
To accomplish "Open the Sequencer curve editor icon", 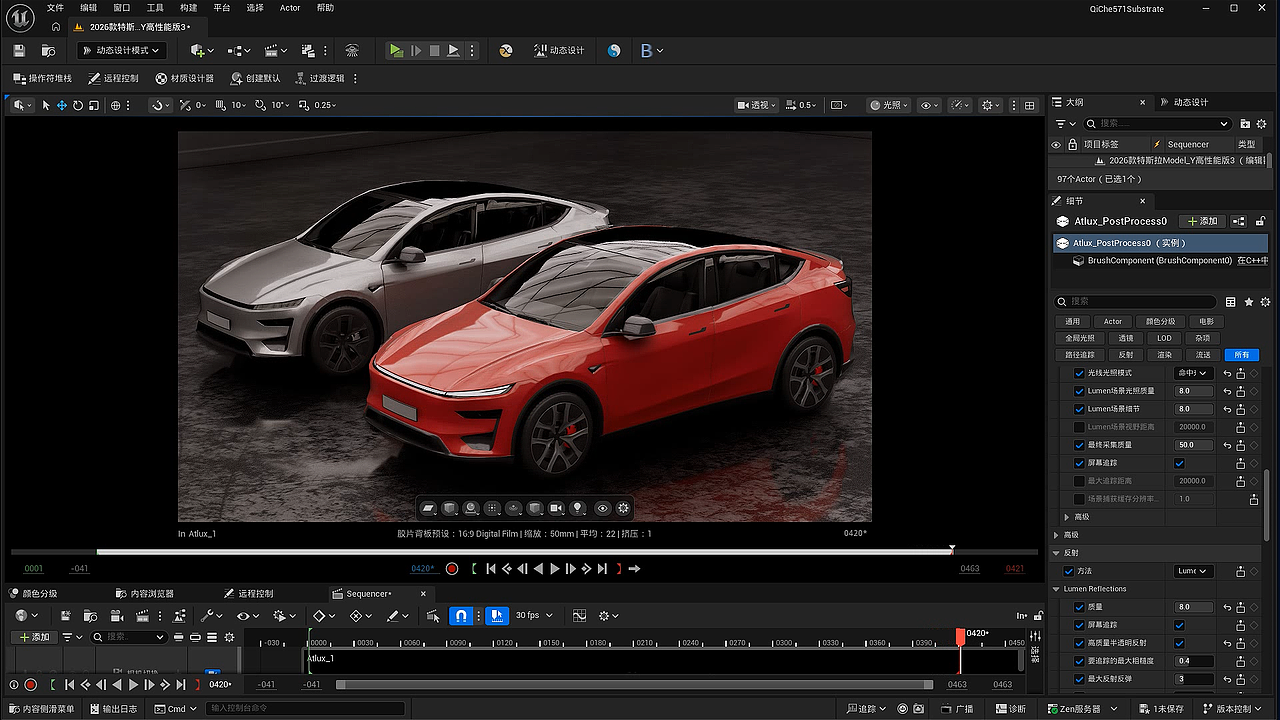I will click(579, 616).
